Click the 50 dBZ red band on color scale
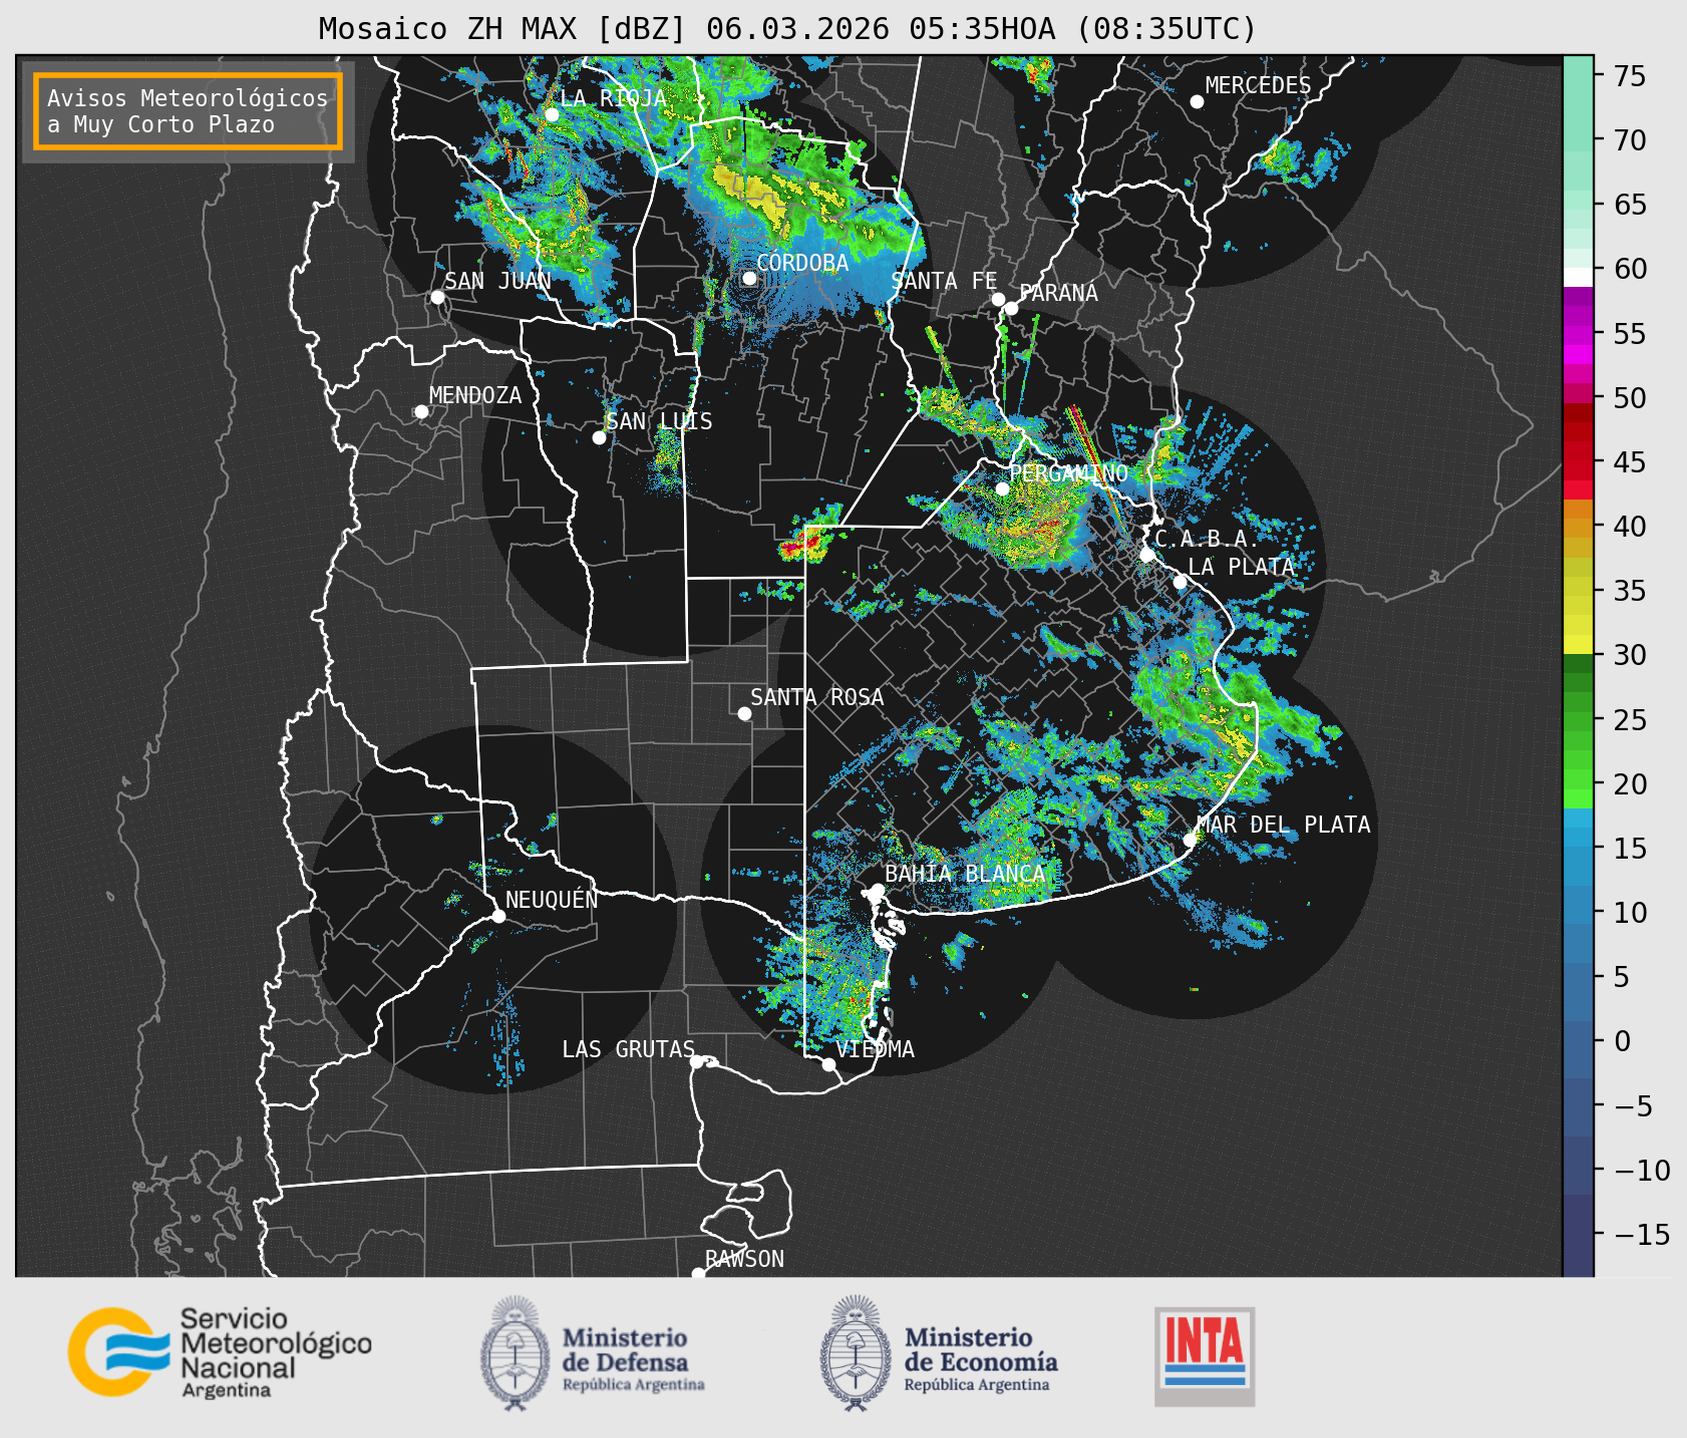The height and width of the screenshot is (1438, 1687). coord(1578,395)
